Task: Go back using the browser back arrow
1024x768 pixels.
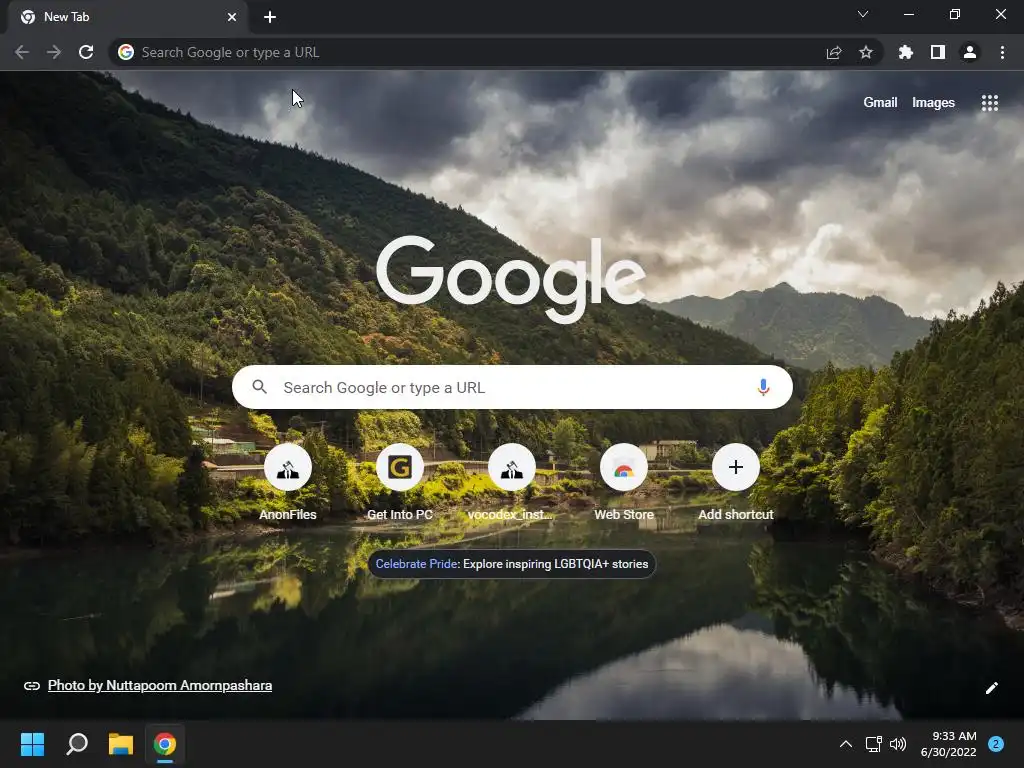Action: (x=22, y=52)
